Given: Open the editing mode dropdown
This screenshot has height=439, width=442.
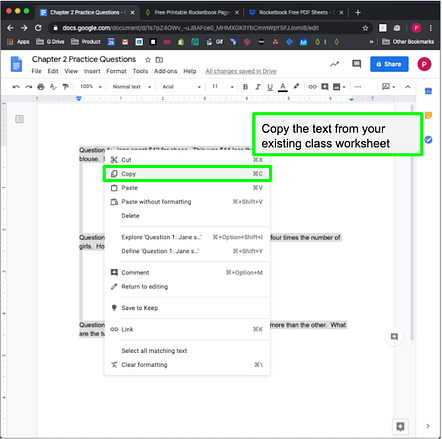Looking at the screenshot, I should pos(388,87).
